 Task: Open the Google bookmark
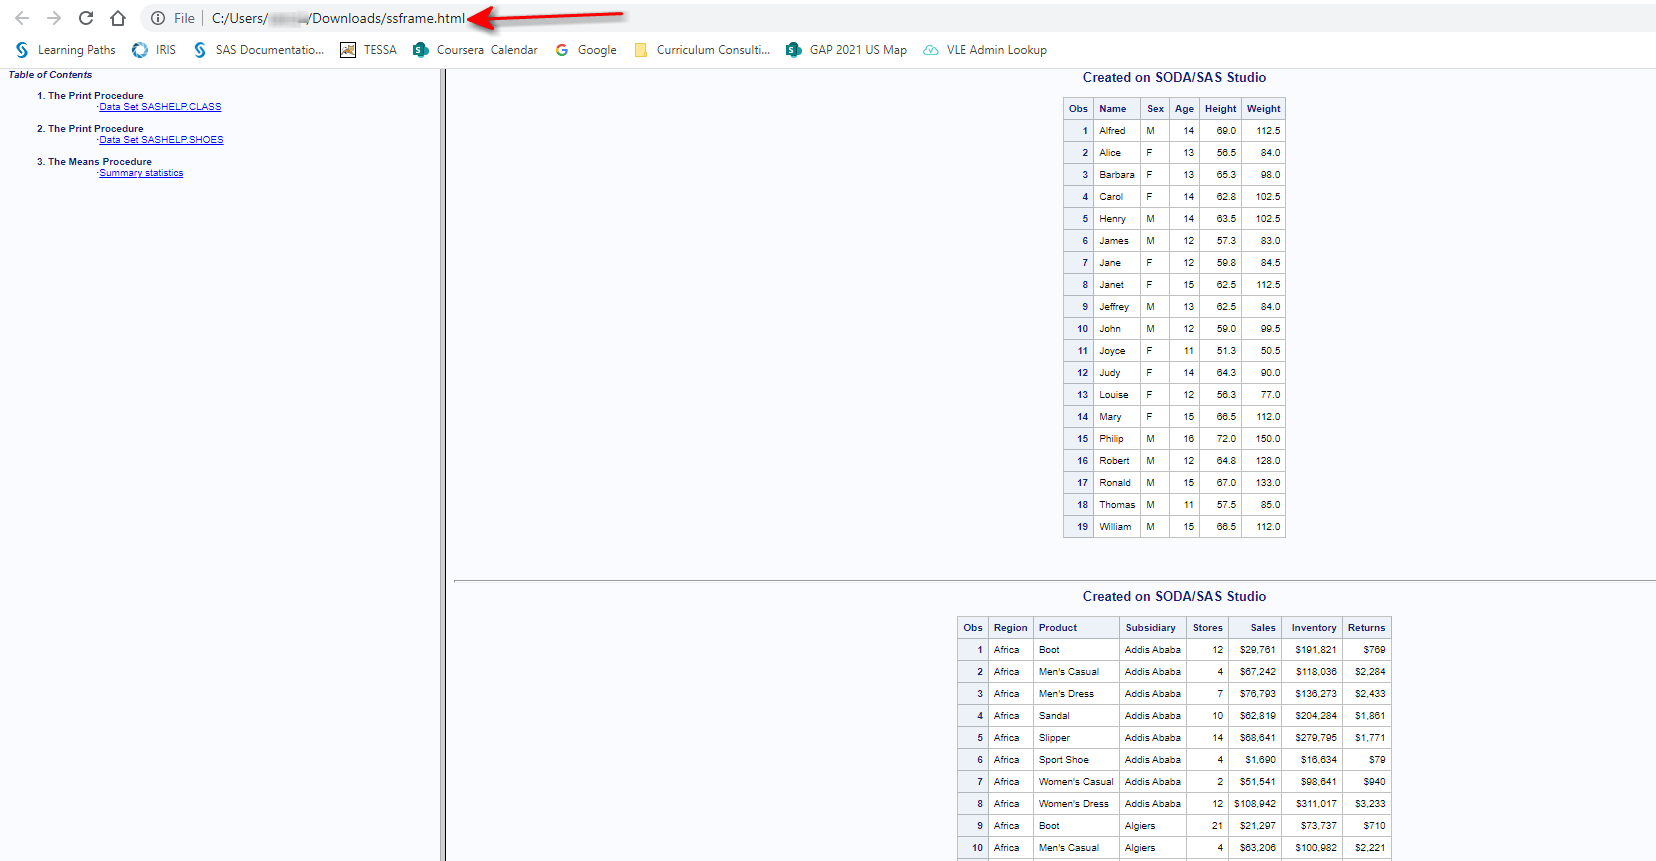tap(586, 50)
